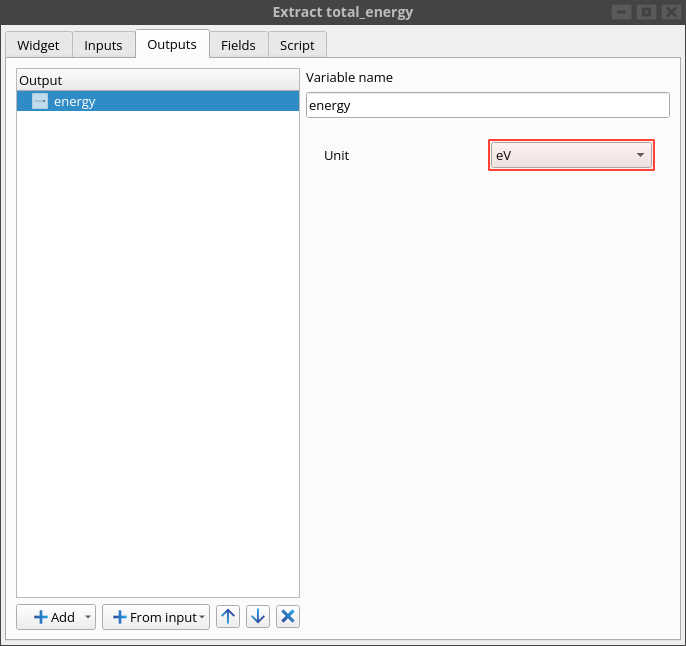The image size is (686, 646).
Task: Move selected output up
Action: coord(228,617)
